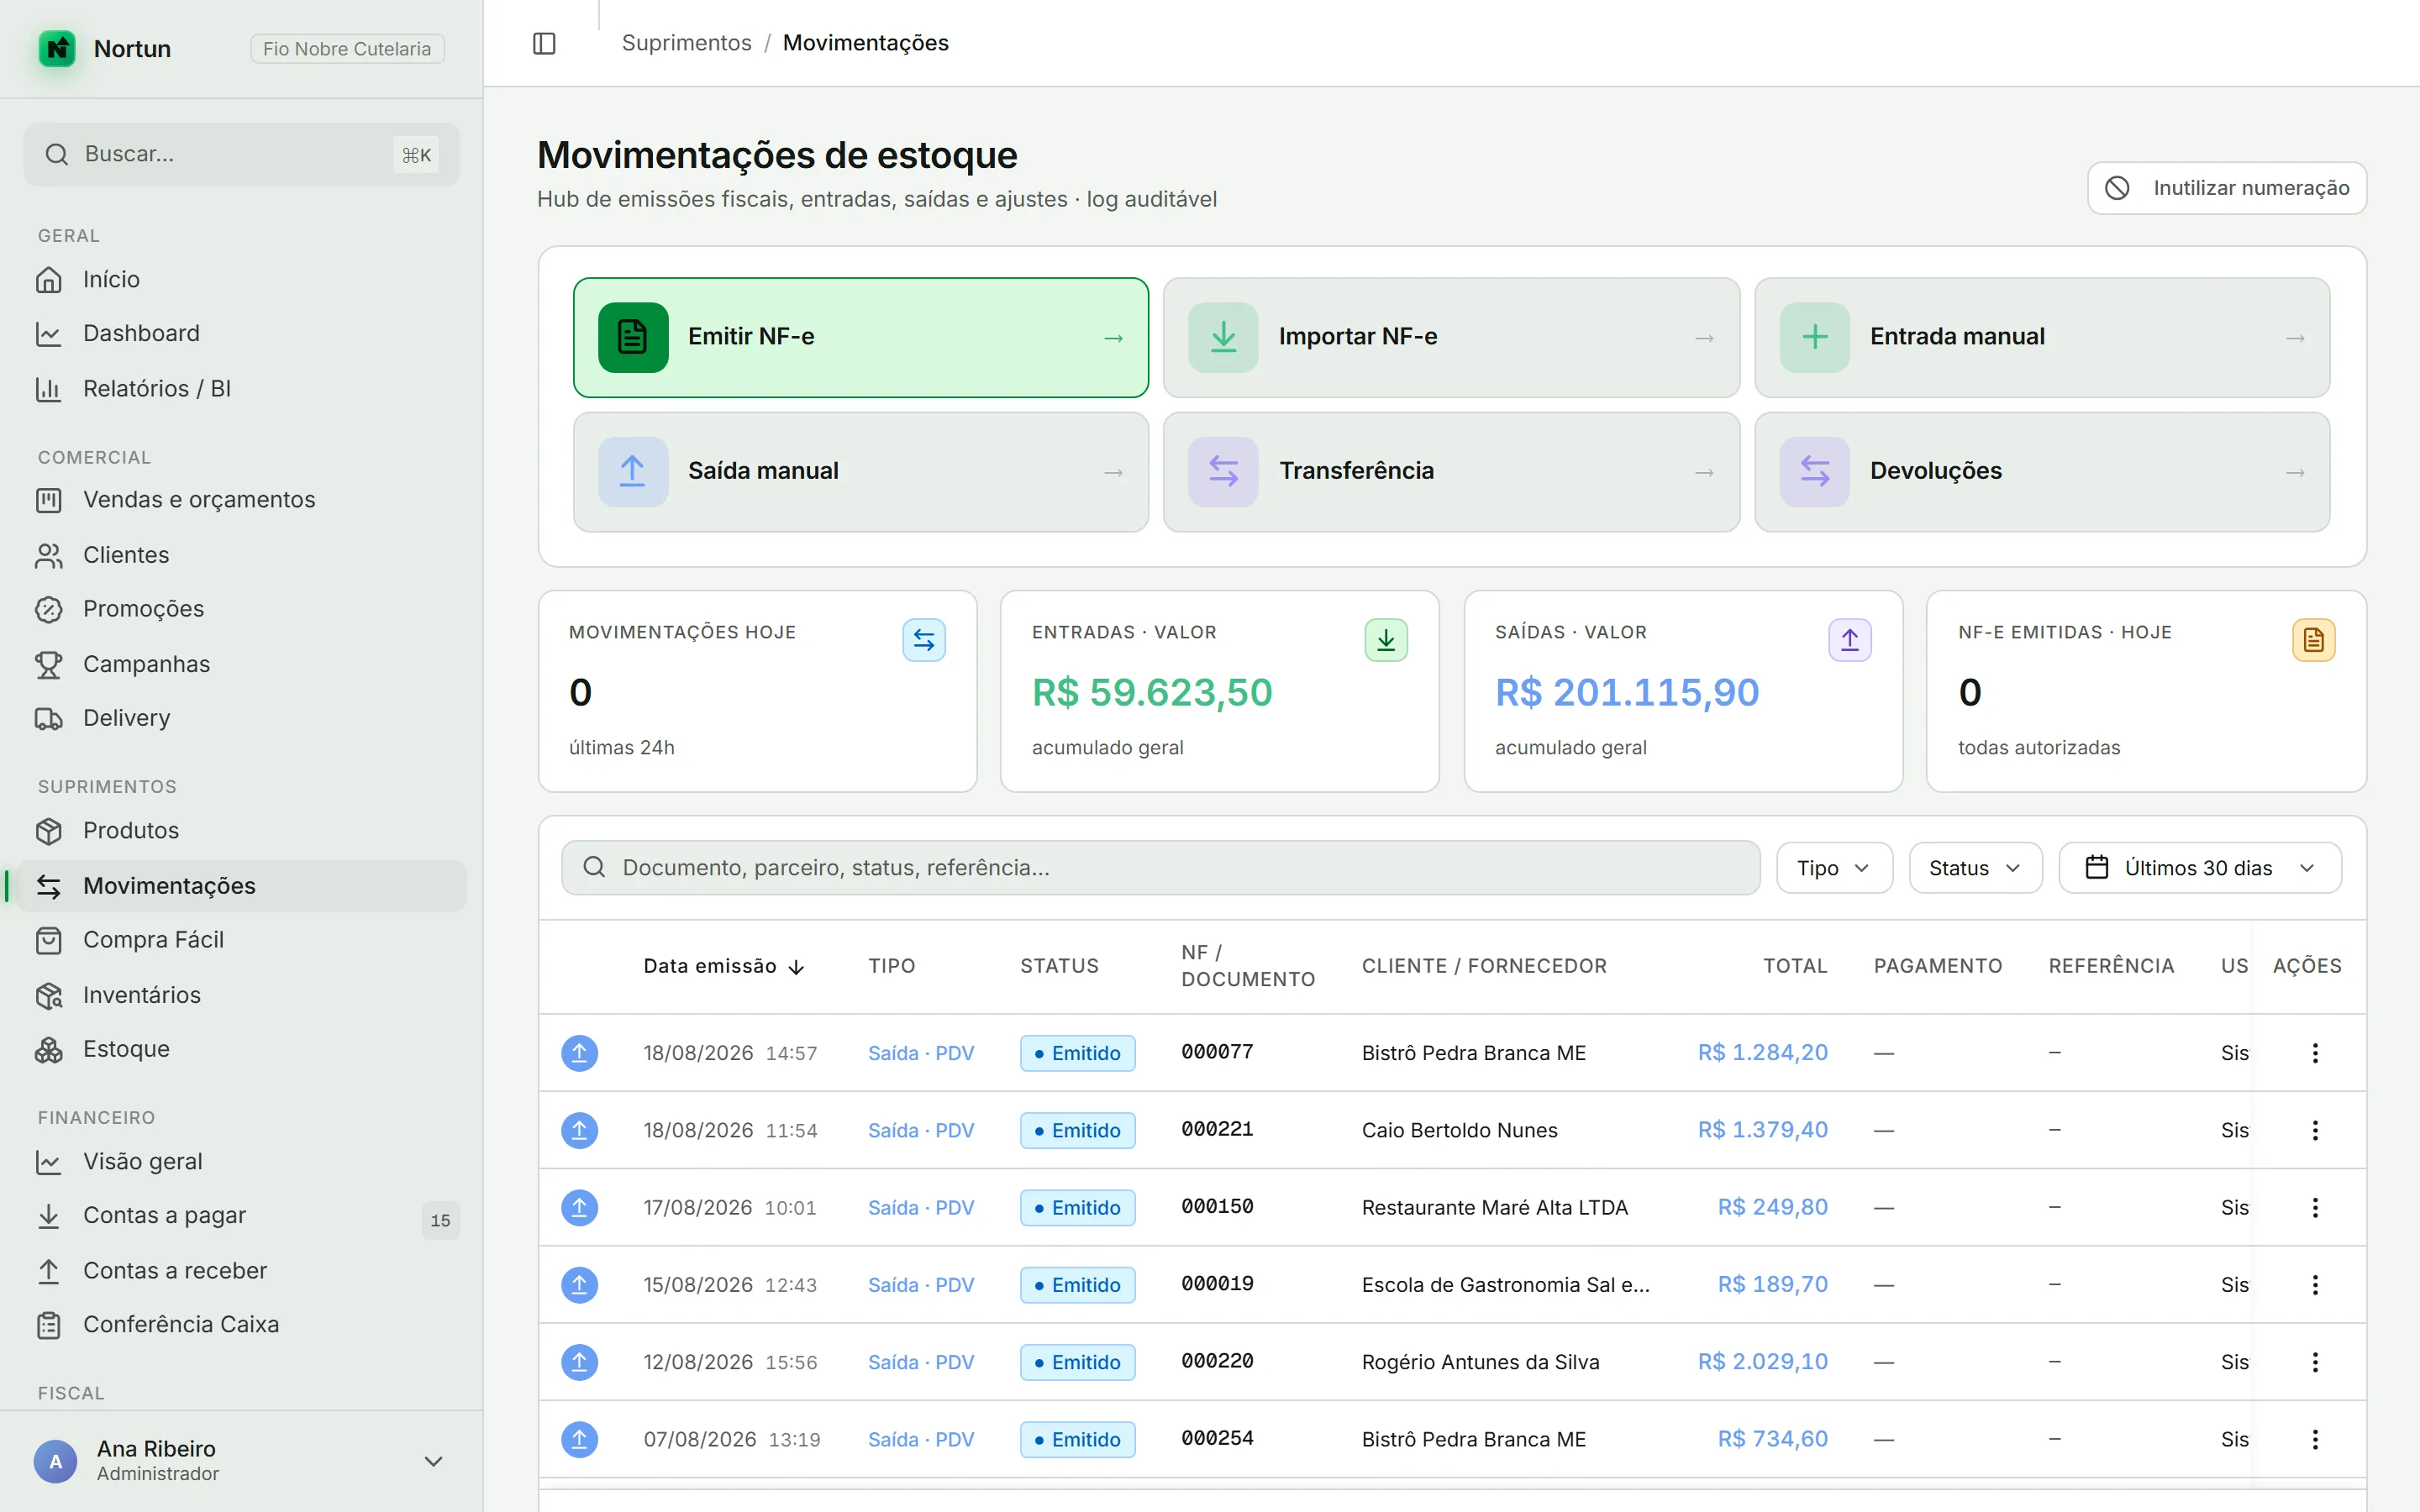Click the Nortun logo icon
Viewport: 2420px width, 1512px height.
pyautogui.click(x=57, y=48)
